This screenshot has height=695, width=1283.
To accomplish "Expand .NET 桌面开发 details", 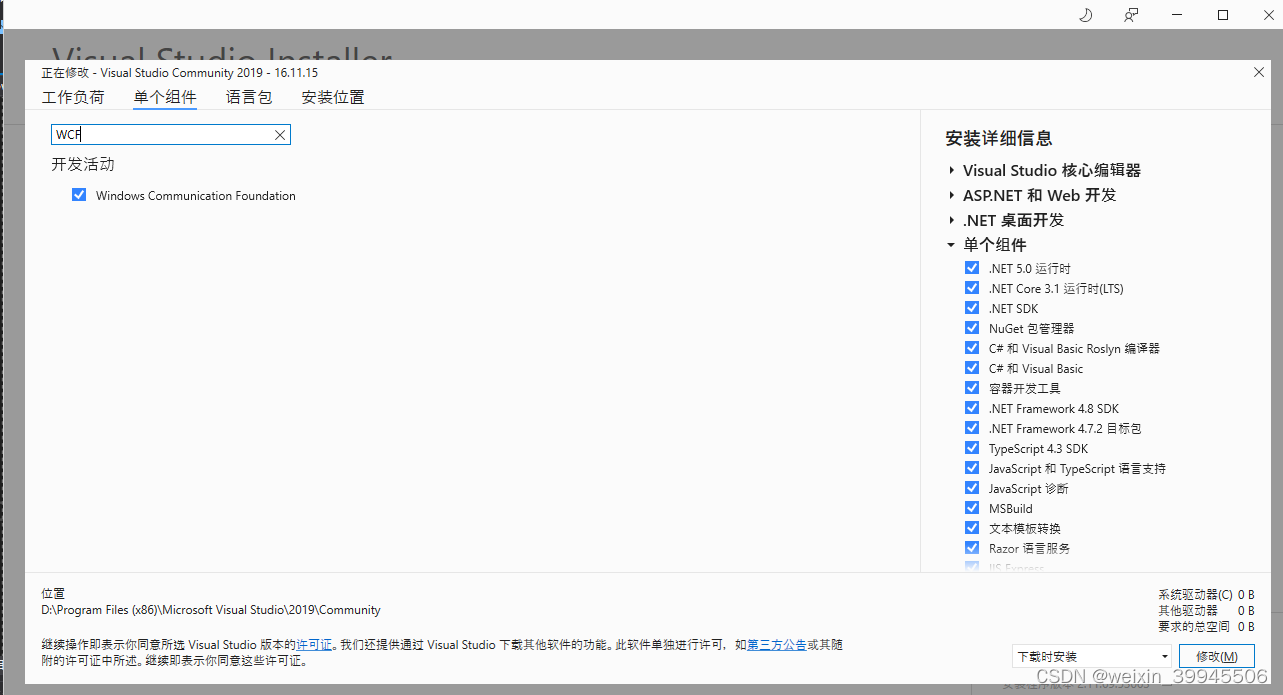I will pyautogui.click(x=952, y=220).
